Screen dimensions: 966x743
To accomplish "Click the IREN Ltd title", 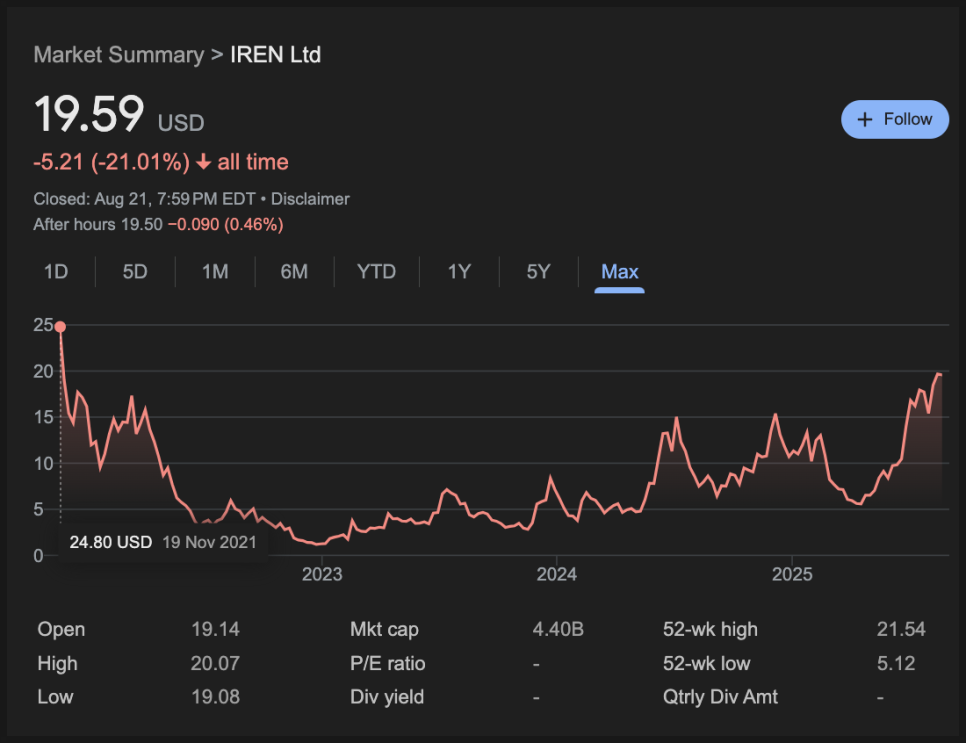I will [275, 55].
